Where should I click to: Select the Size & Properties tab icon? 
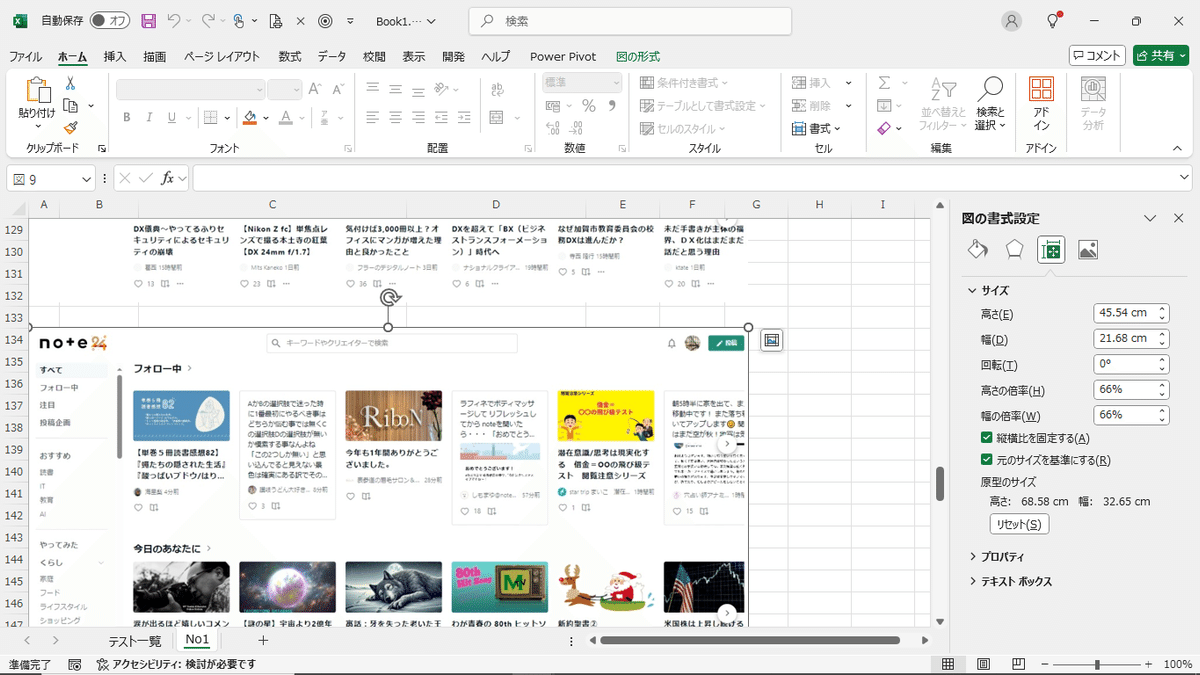(x=1051, y=249)
